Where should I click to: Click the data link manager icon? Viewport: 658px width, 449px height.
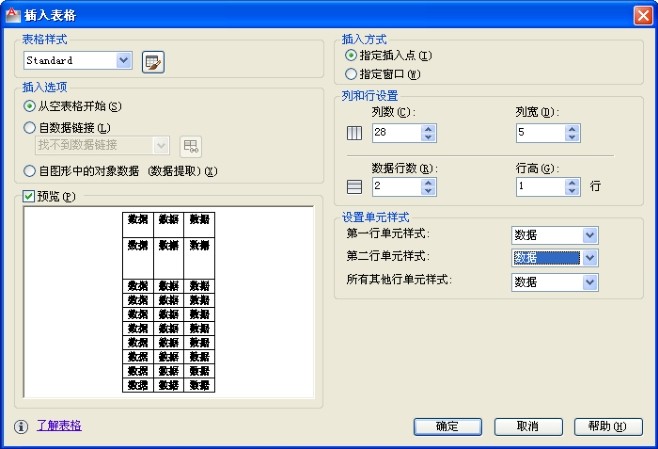coord(190,146)
